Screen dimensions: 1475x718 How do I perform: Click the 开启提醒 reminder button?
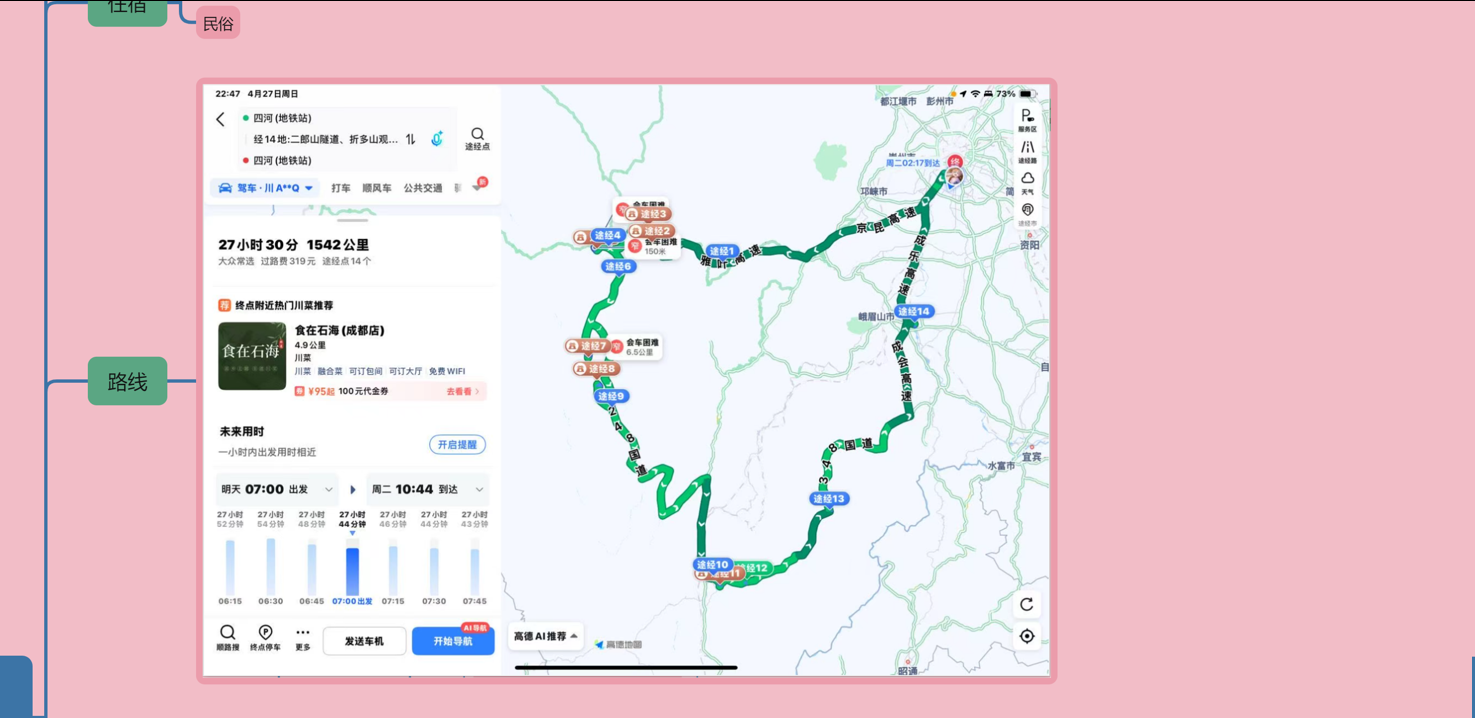[457, 444]
